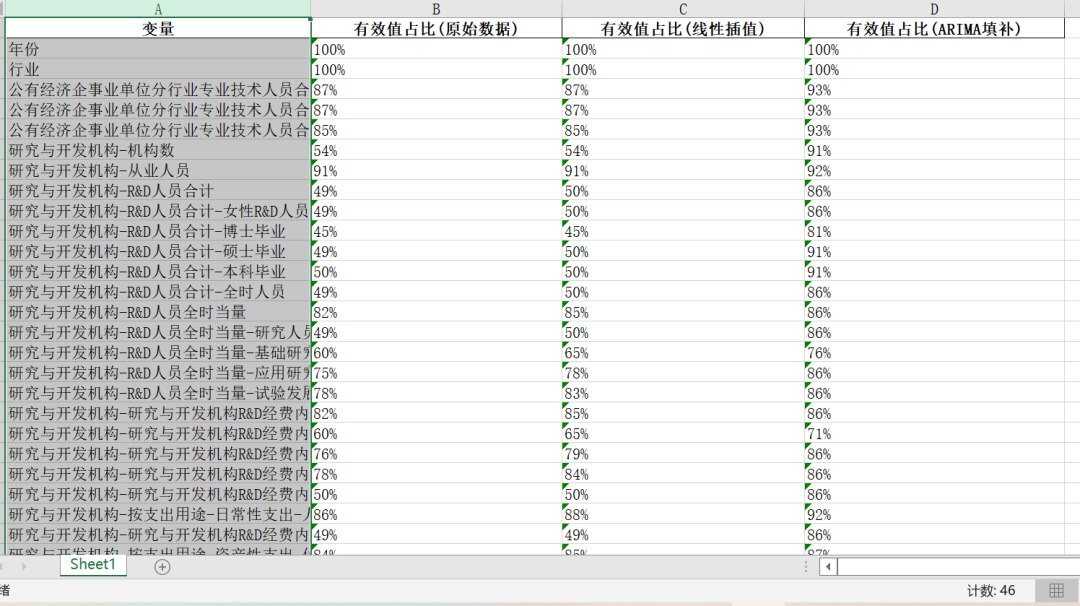
Task: Select column D header
Action: tap(934, 9)
